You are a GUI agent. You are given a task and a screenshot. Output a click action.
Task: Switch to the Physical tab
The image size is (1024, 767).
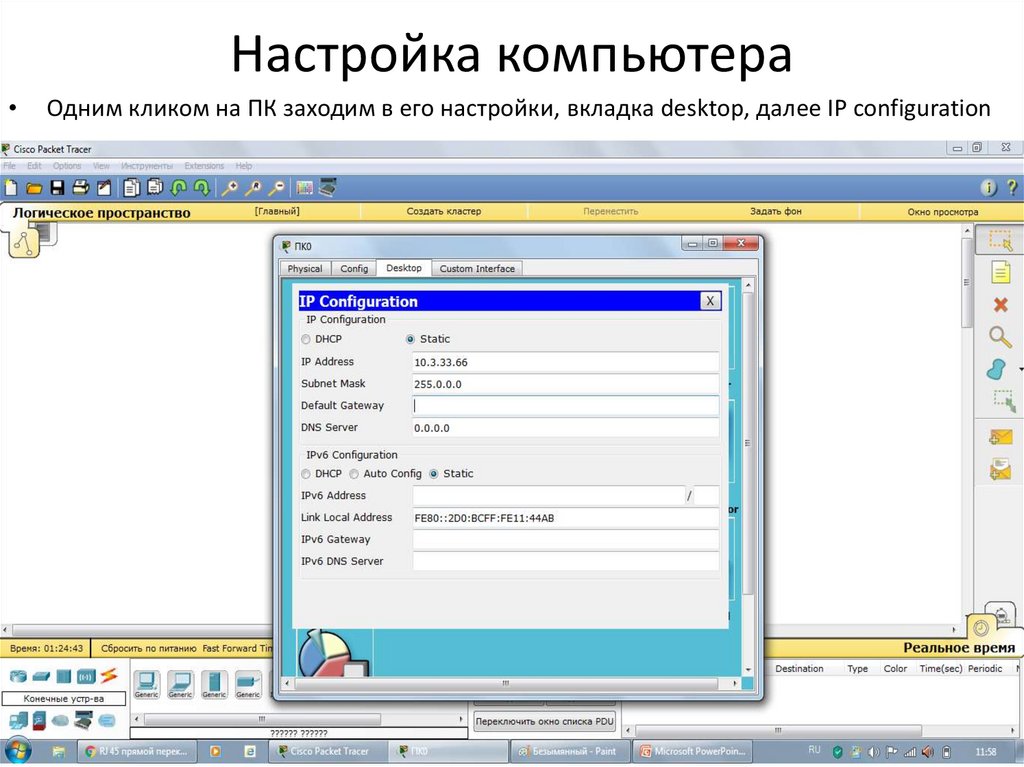pyautogui.click(x=304, y=269)
